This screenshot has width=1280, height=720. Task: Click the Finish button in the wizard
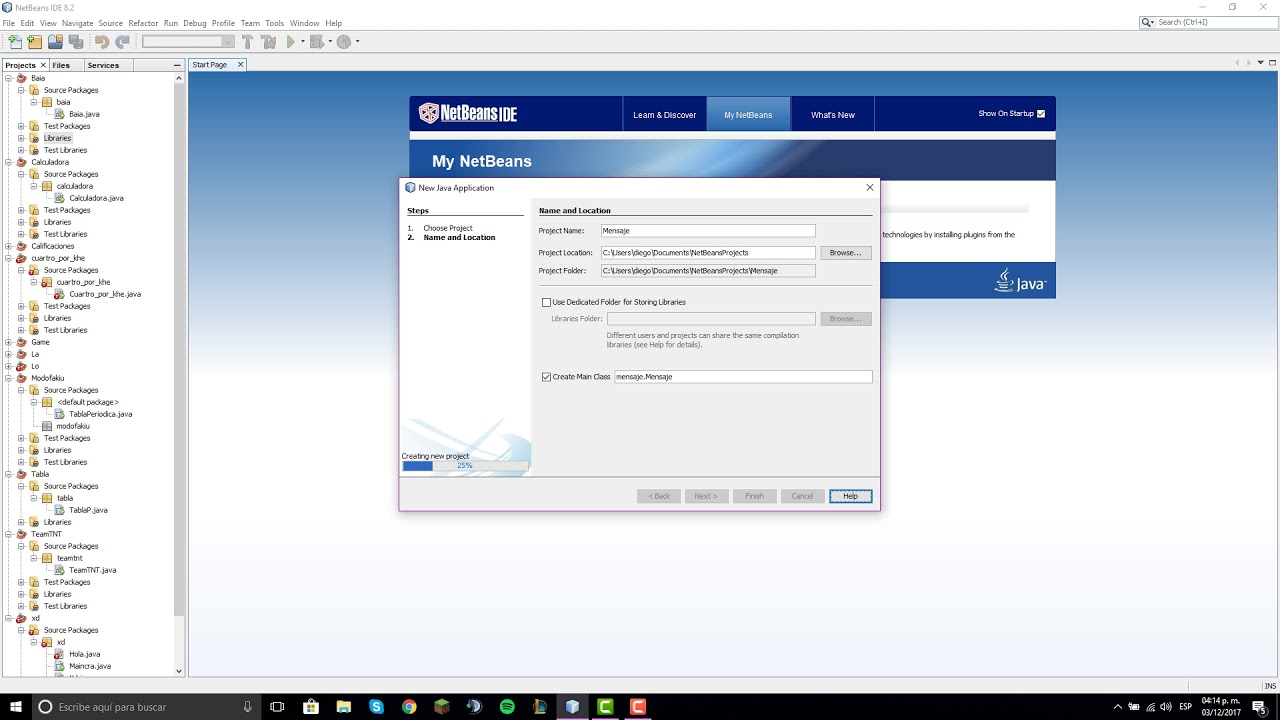(754, 496)
